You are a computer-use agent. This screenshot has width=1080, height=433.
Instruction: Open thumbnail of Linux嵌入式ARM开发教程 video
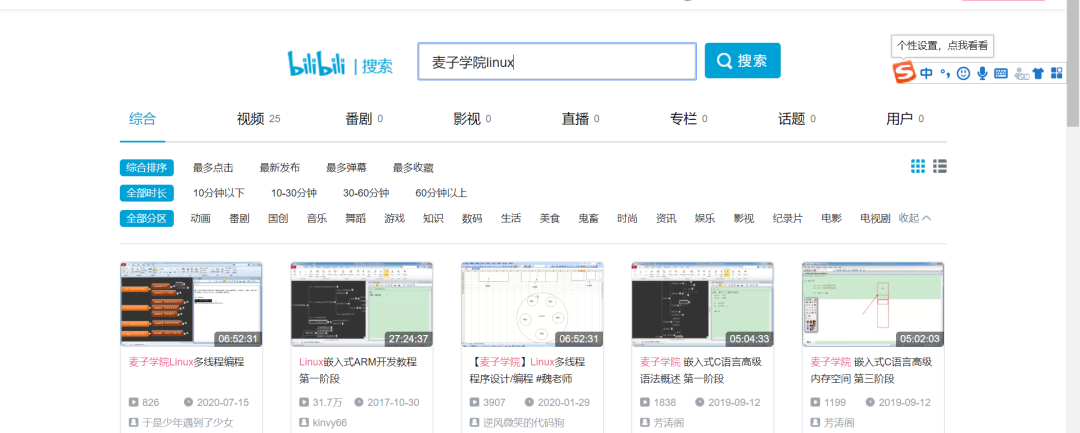coord(362,304)
